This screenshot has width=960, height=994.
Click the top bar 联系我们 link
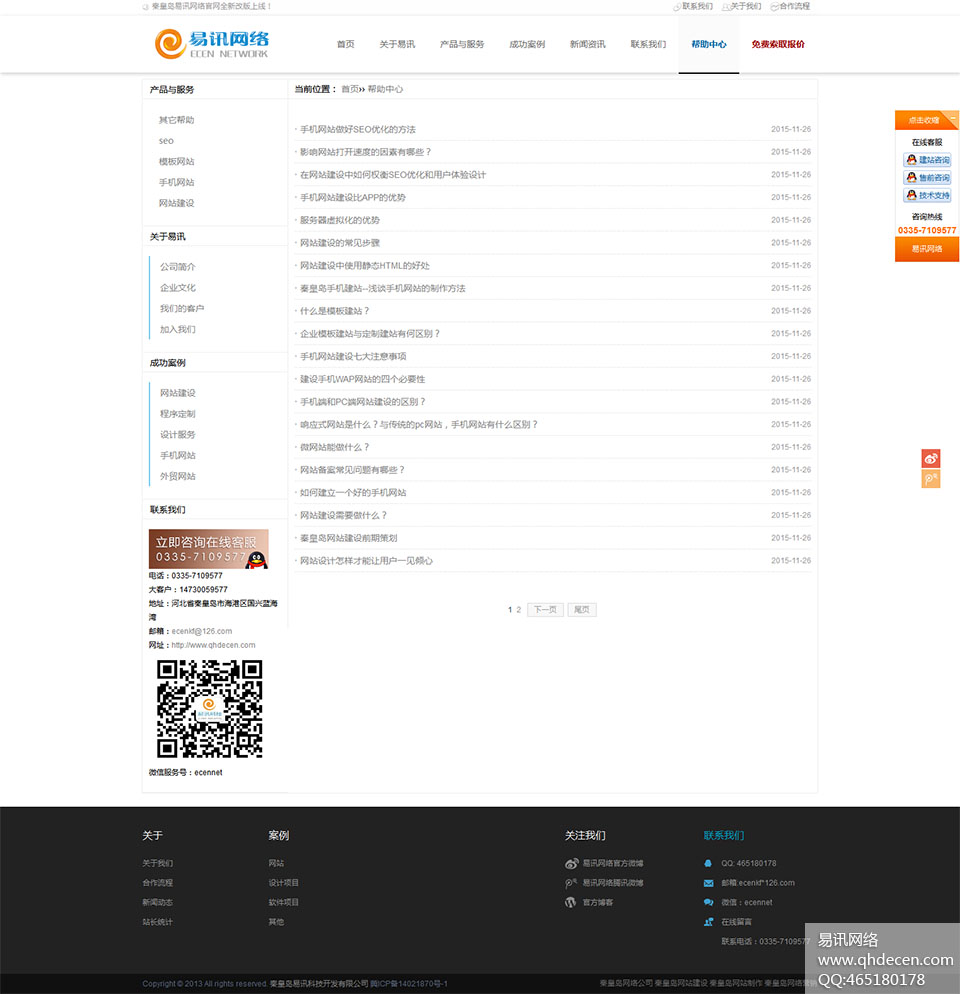click(x=697, y=6)
